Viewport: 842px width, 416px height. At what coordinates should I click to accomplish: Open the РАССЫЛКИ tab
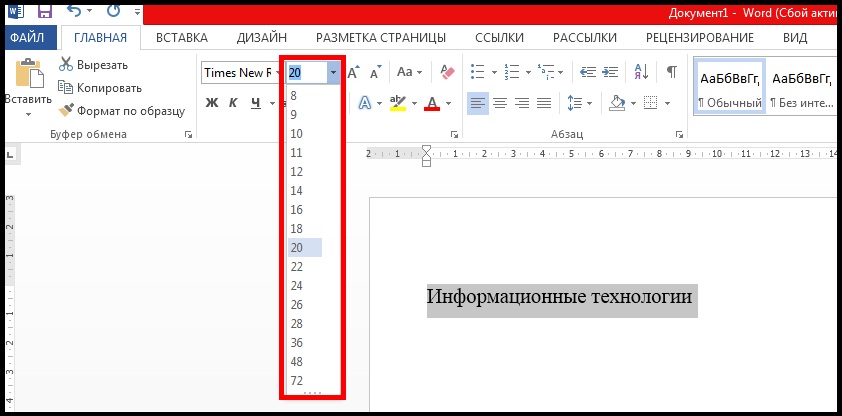tap(585, 38)
